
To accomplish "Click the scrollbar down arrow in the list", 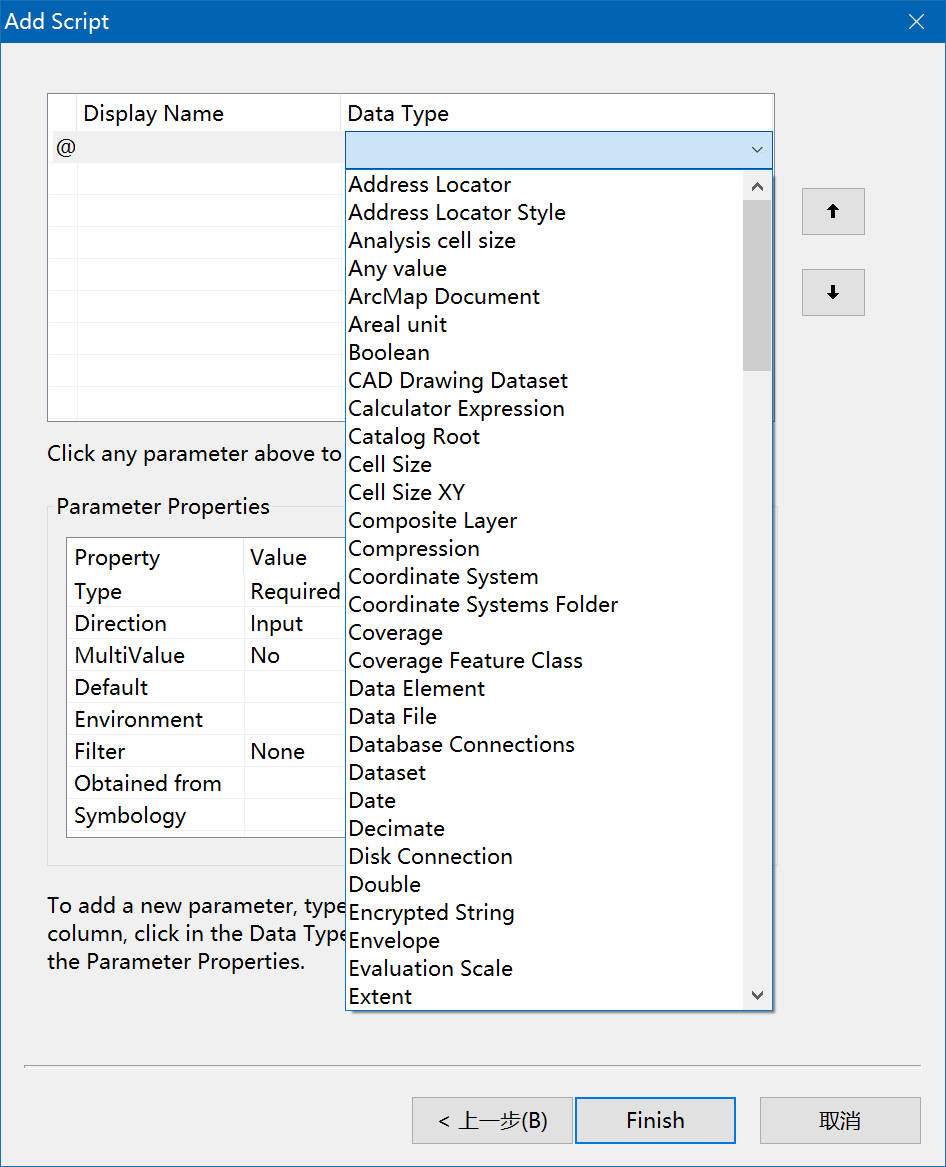I will 758,995.
